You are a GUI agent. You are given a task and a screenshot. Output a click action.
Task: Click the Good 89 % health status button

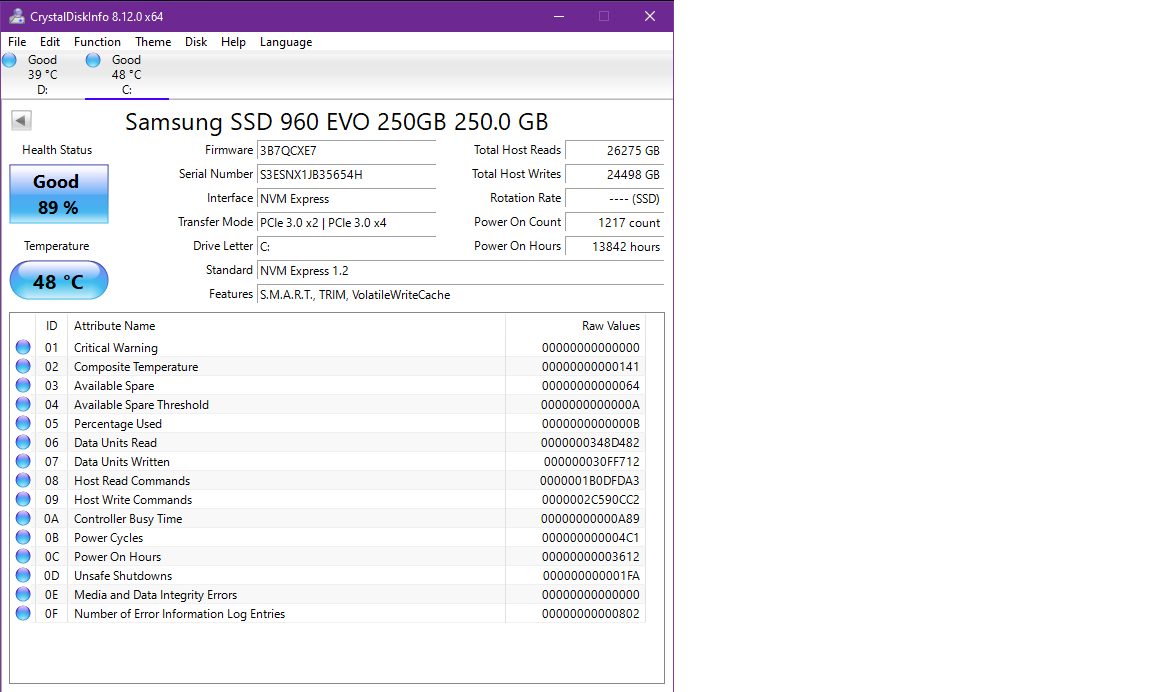(59, 194)
